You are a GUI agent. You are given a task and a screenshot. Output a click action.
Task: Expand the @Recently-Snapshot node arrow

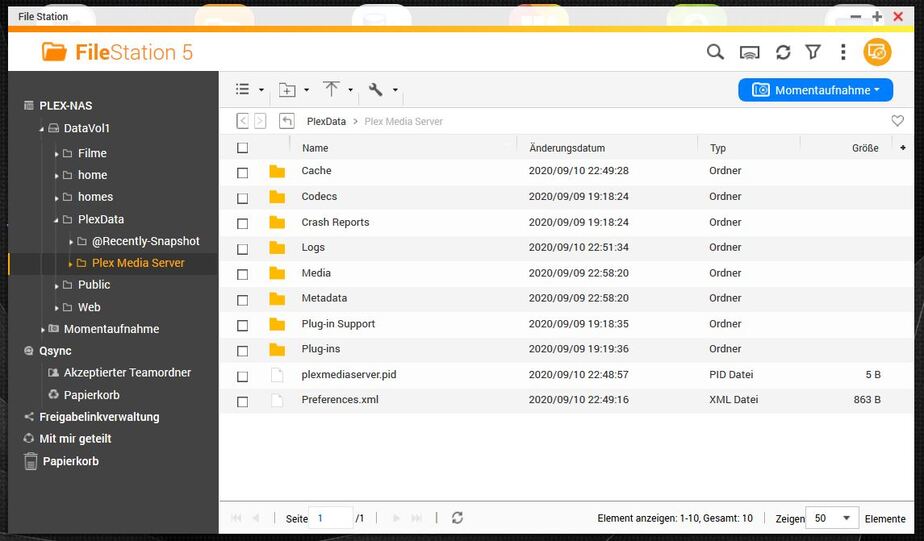[71, 242]
